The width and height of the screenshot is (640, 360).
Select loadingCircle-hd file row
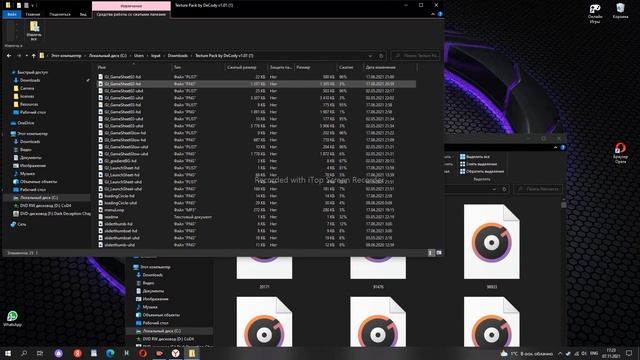tap(256, 196)
